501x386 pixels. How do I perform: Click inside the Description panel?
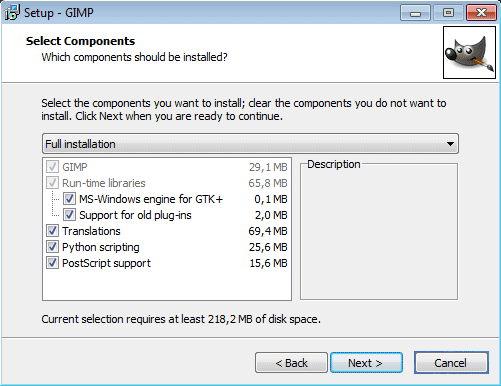[379, 233]
